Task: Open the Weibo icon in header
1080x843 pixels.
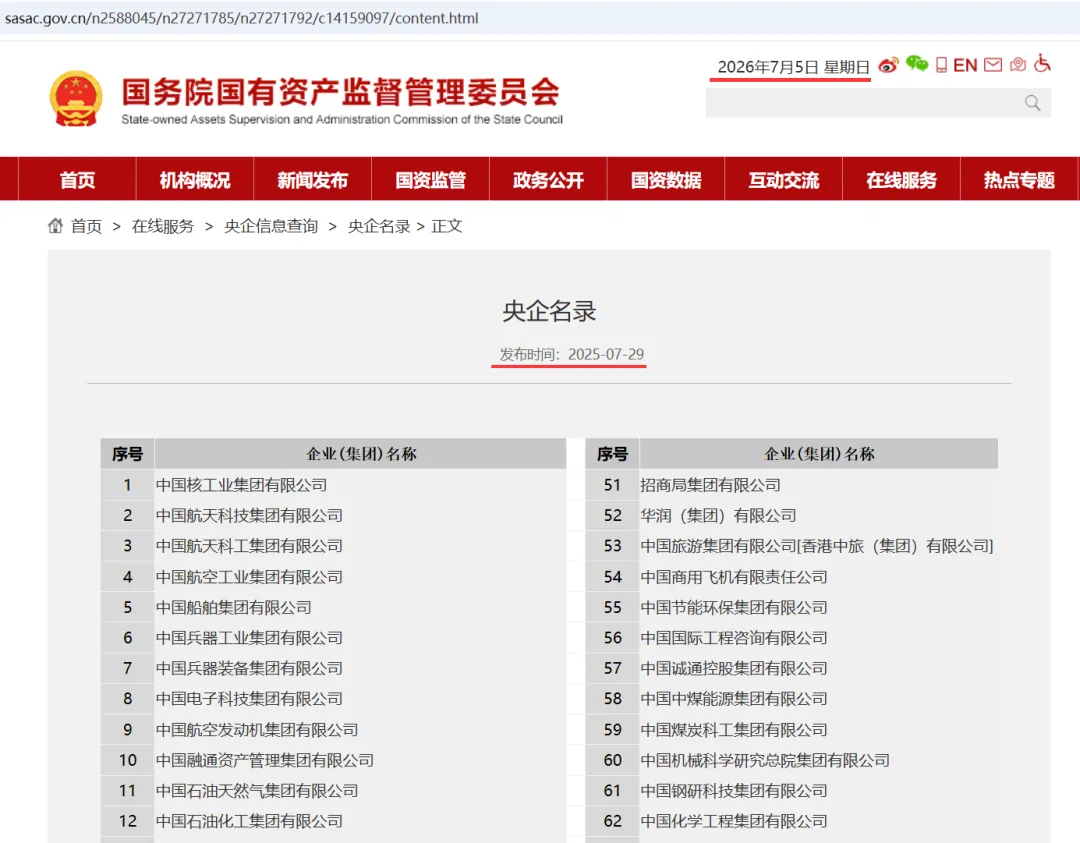Action: 889,65
